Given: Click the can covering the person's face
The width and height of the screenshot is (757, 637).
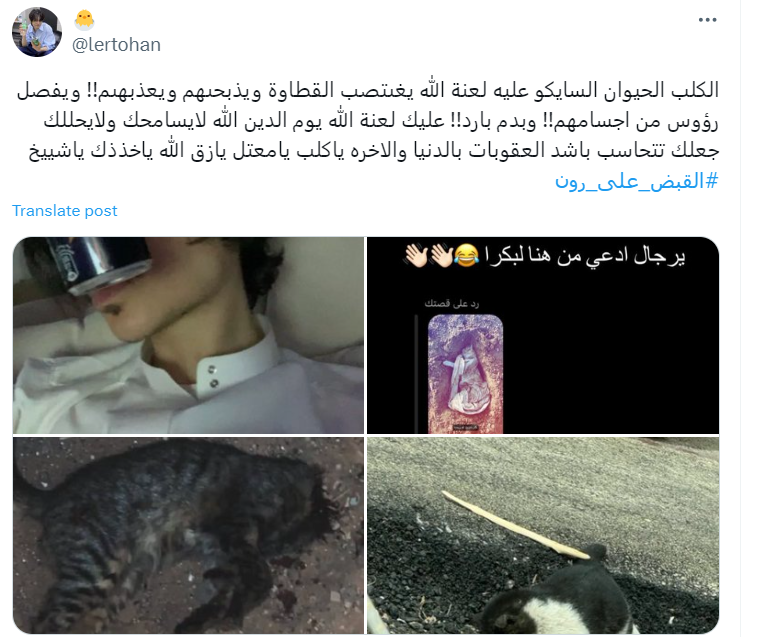Looking at the screenshot, I should click(x=103, y=264).
